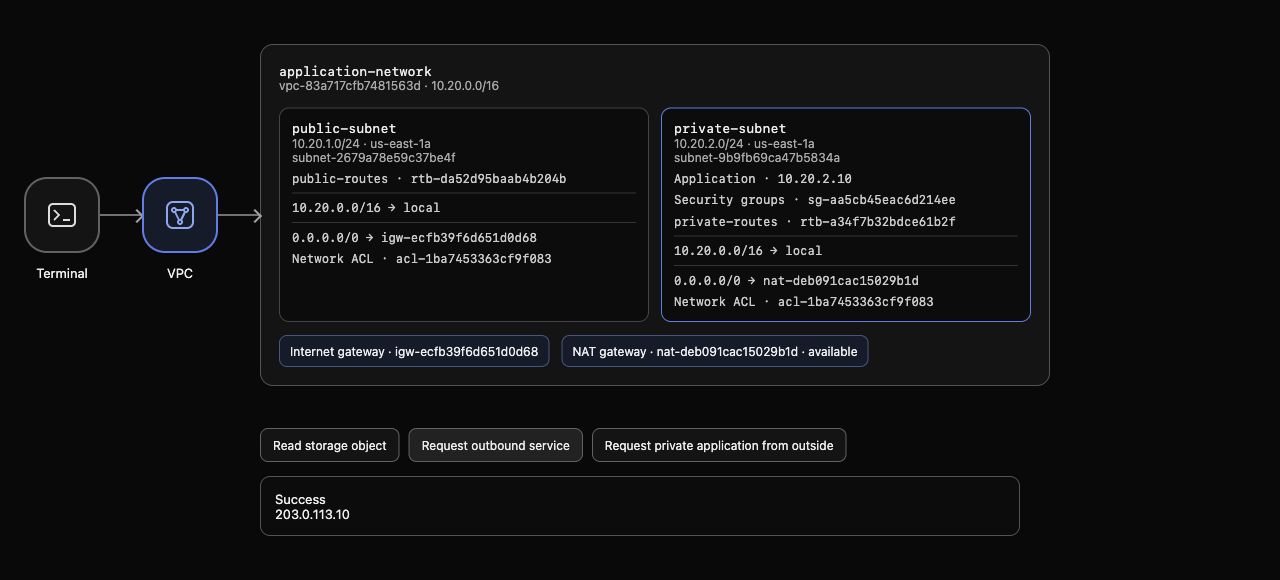
Task: Click the local route in public-subnet
Action: pos(366,208)
